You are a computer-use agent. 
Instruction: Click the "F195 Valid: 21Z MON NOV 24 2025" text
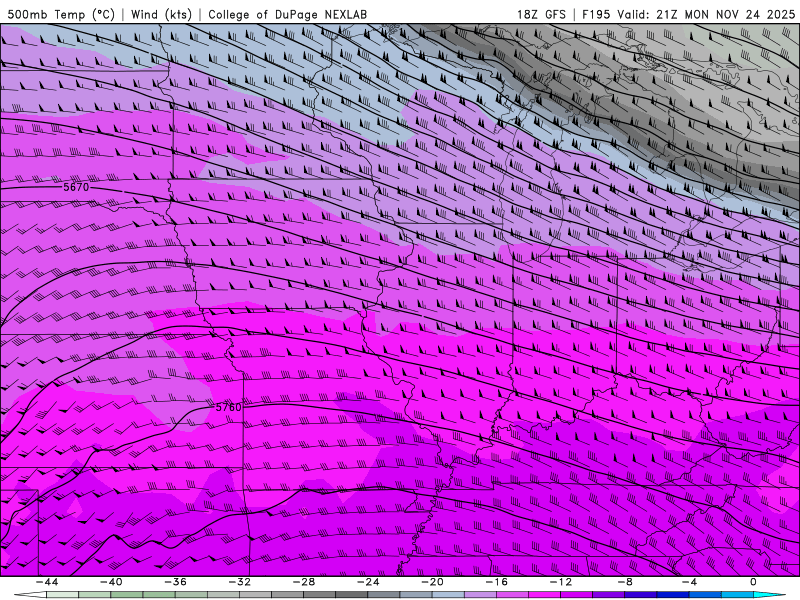[x=688, y=14]
